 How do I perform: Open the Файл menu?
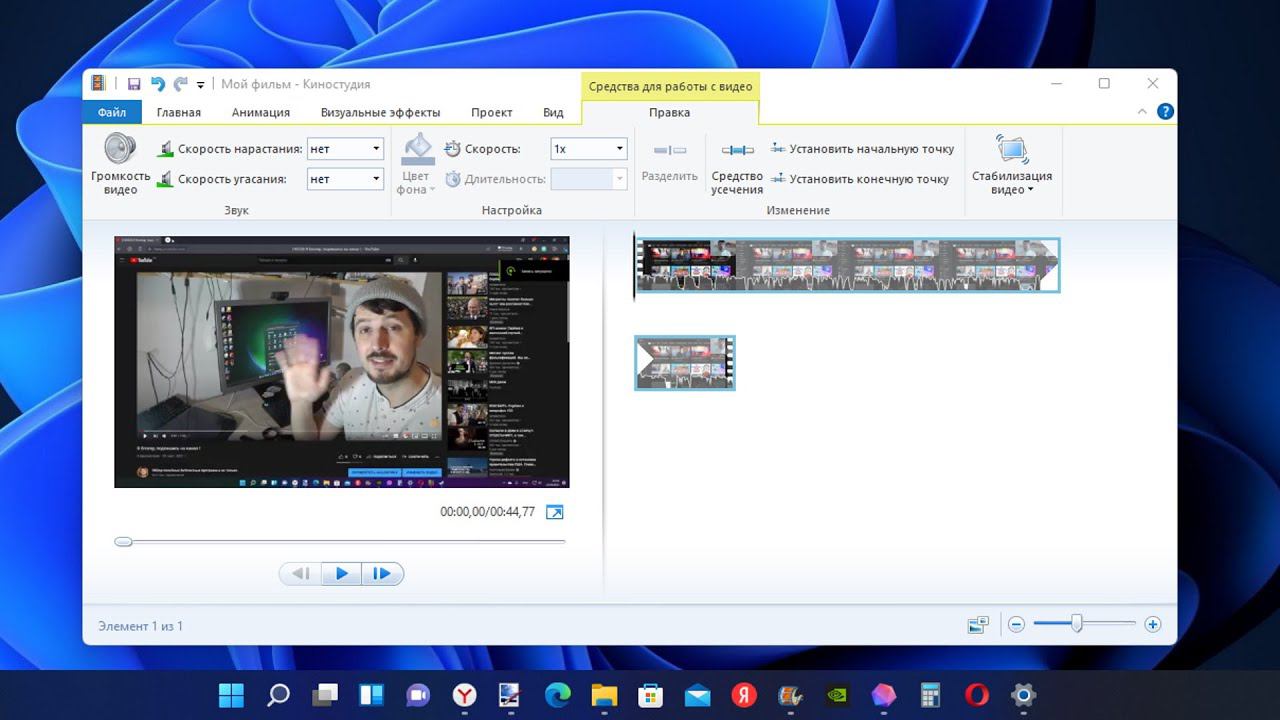tap(111, 113)
